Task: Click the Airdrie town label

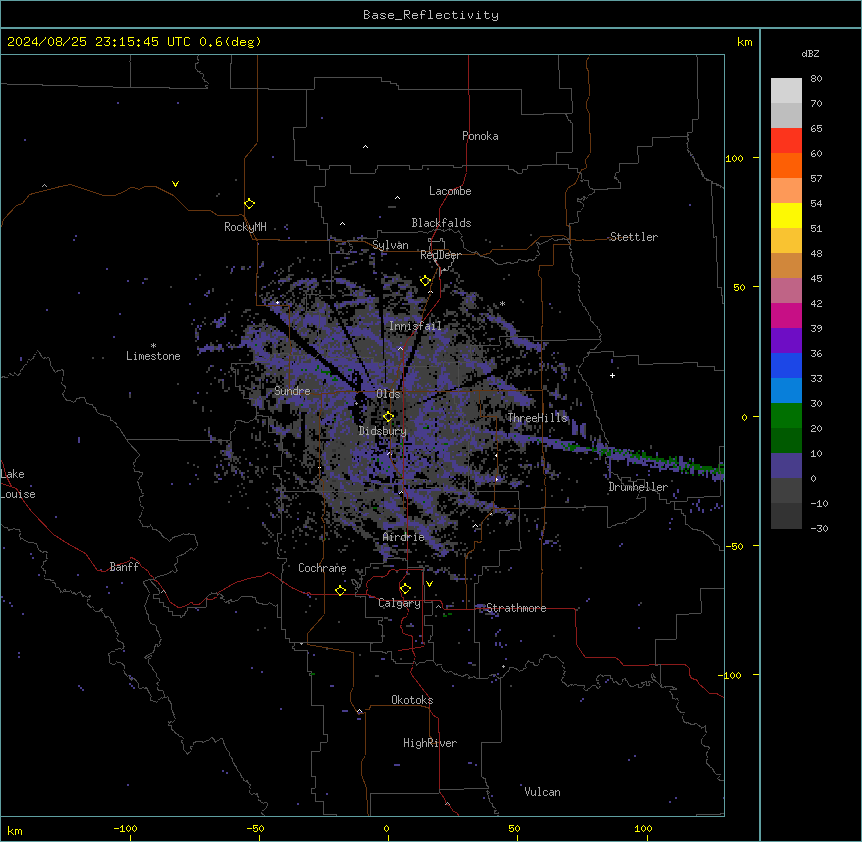Action: point(404,537)
